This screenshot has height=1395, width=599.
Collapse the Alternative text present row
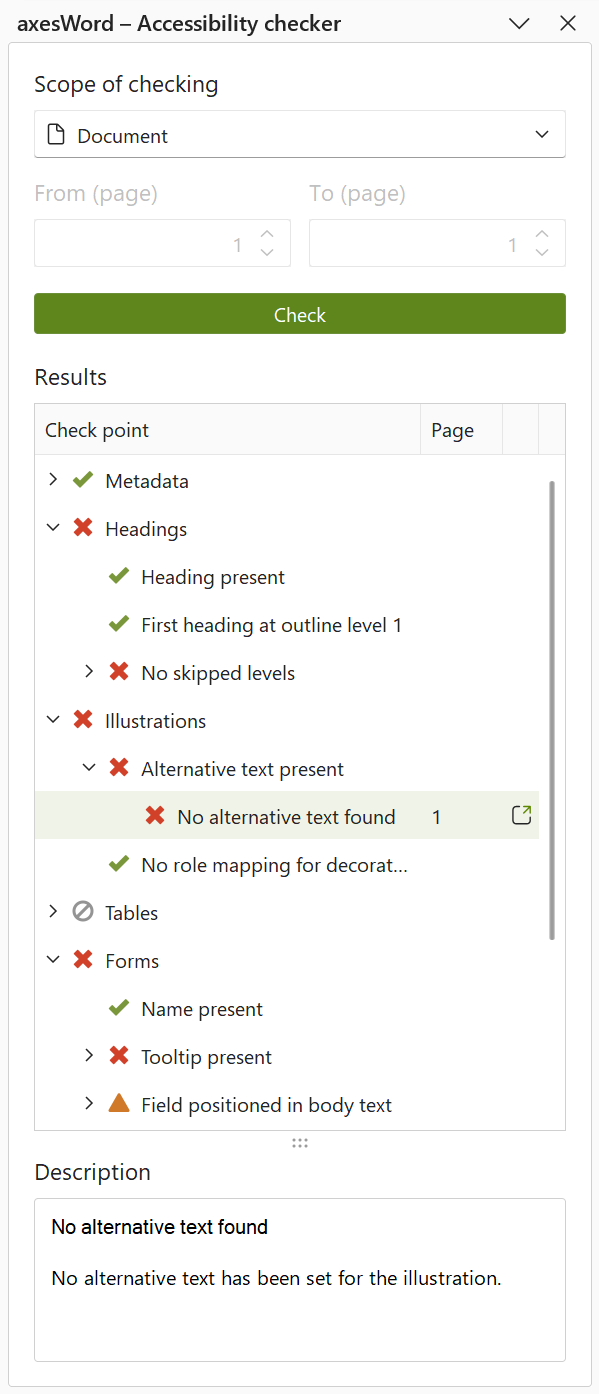(89, 769)
